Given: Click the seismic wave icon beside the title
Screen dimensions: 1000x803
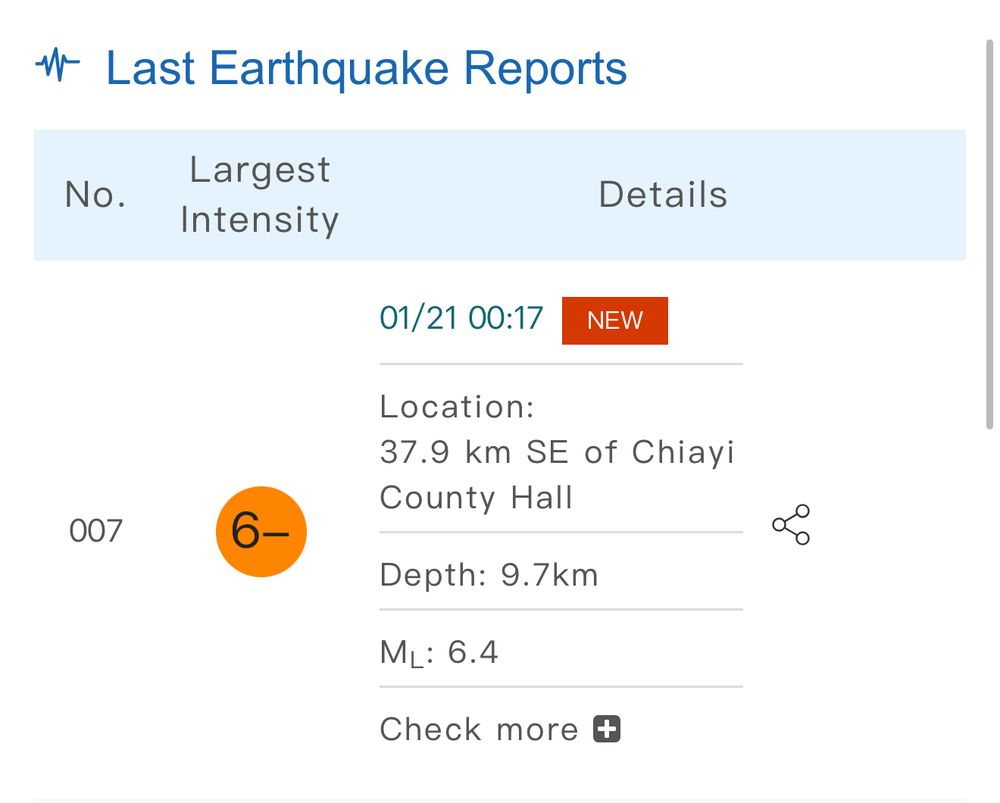Looking at the screenshot, I should click(57, 64).
